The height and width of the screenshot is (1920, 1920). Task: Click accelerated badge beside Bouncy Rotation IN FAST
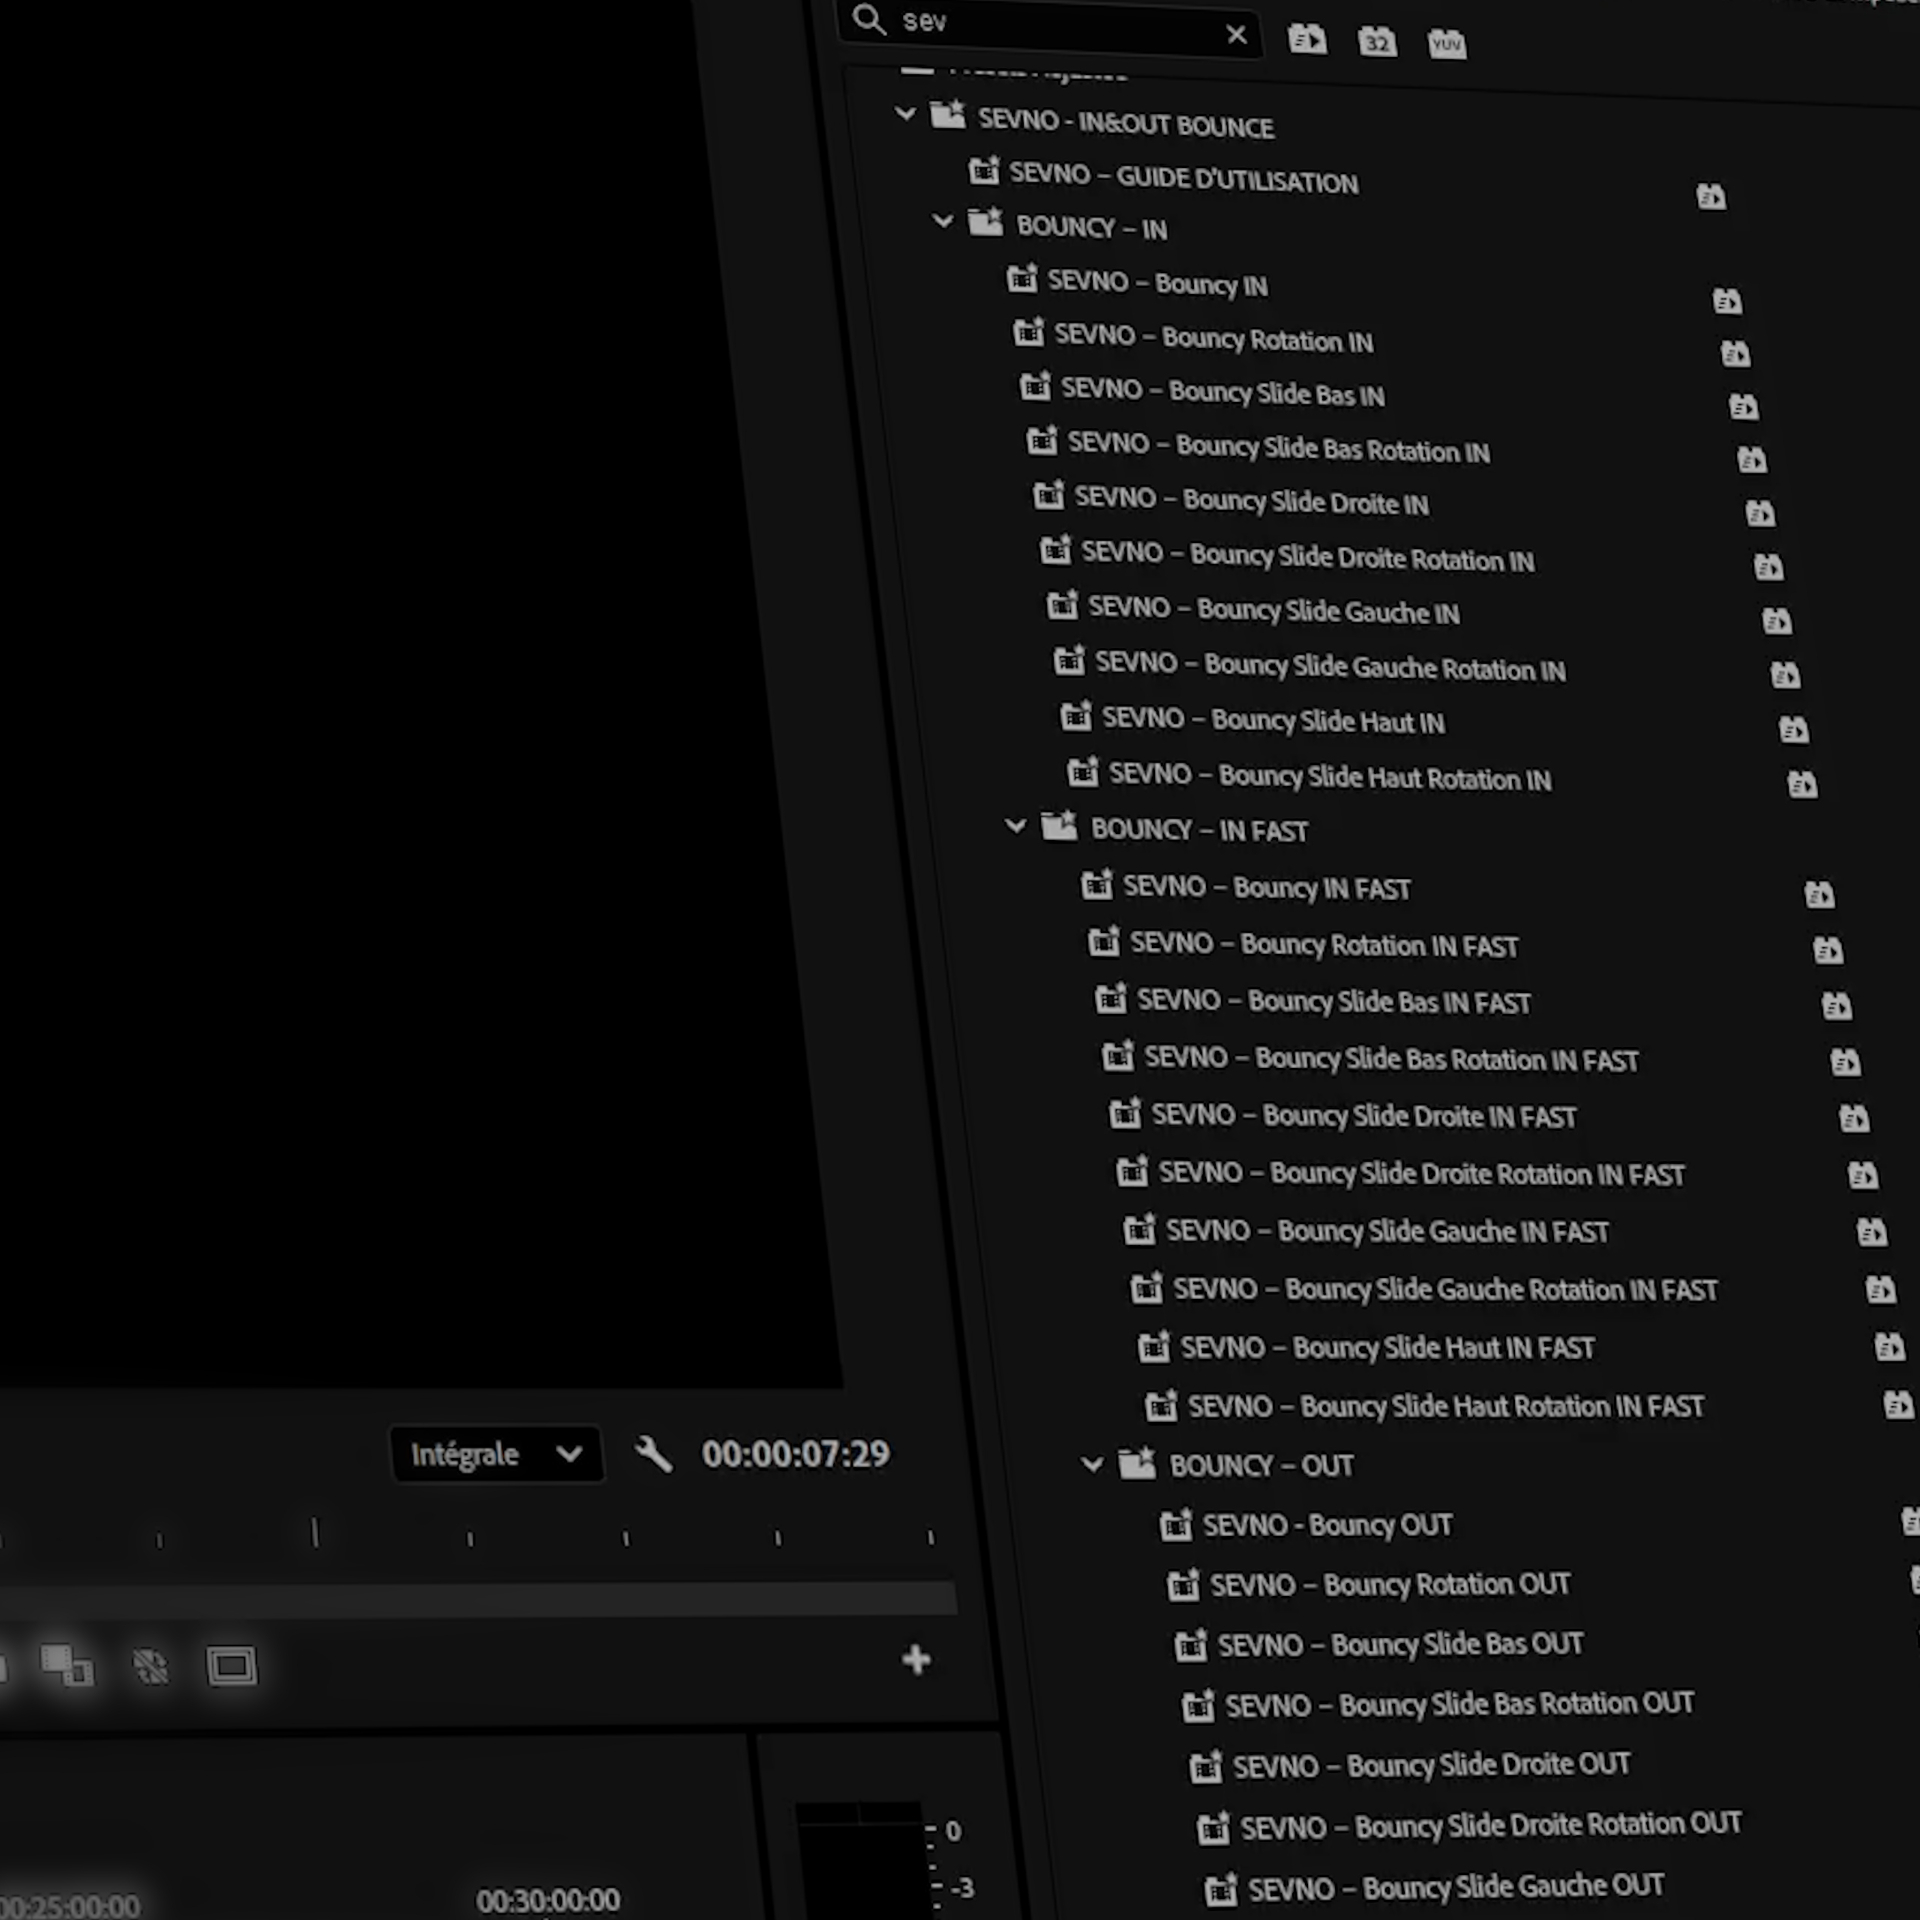[1827, 950]
